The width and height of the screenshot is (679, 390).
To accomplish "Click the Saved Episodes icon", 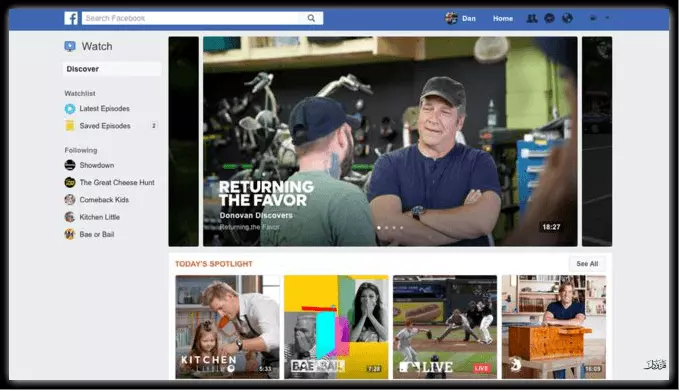I will 70,126.
